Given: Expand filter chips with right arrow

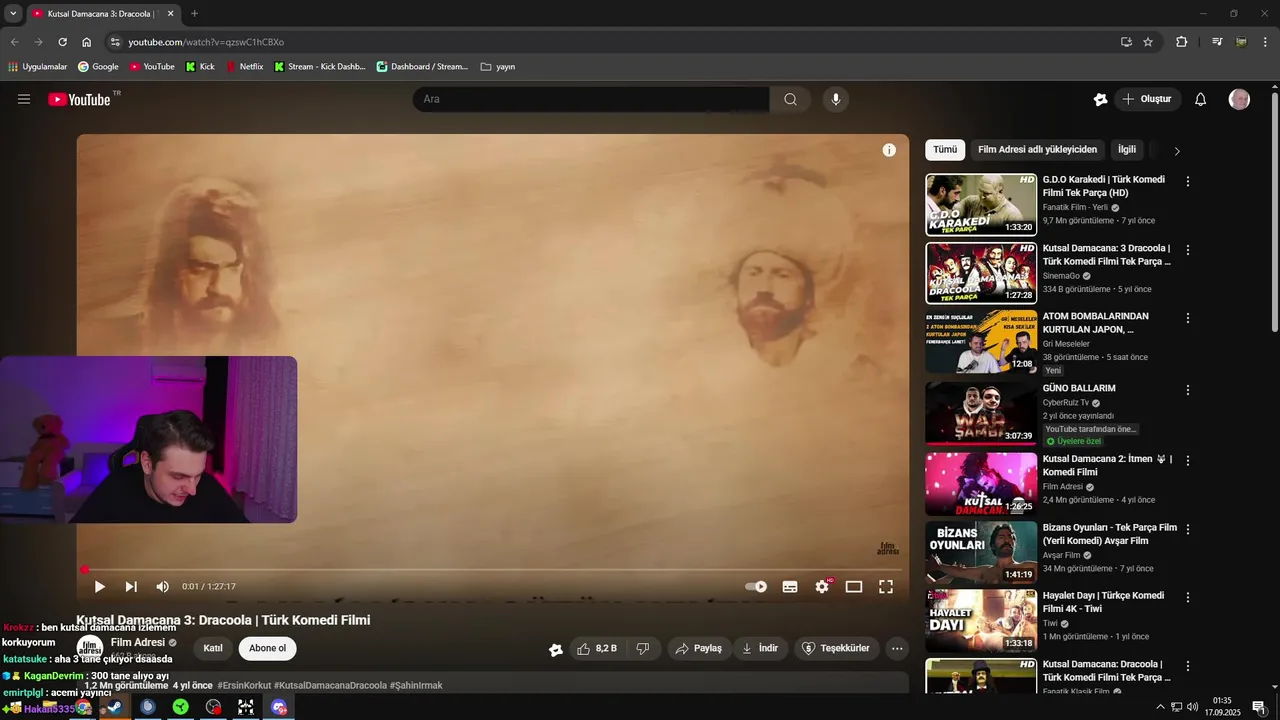Looking at the screenshot, I should pos(1177,151).
